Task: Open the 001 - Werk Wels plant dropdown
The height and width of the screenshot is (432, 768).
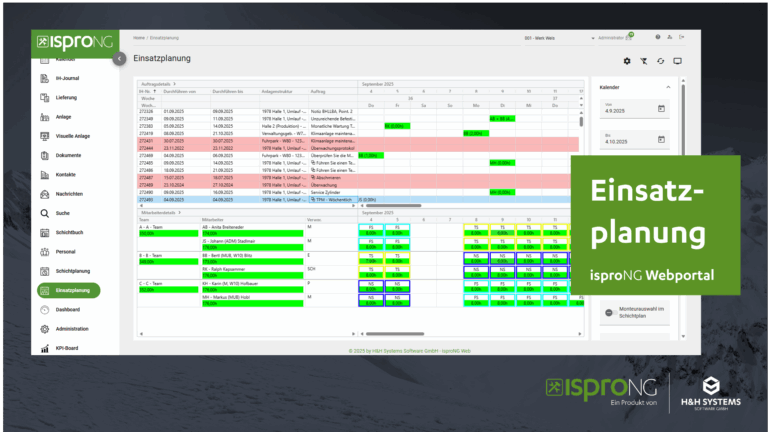Action: click(559, 38)
